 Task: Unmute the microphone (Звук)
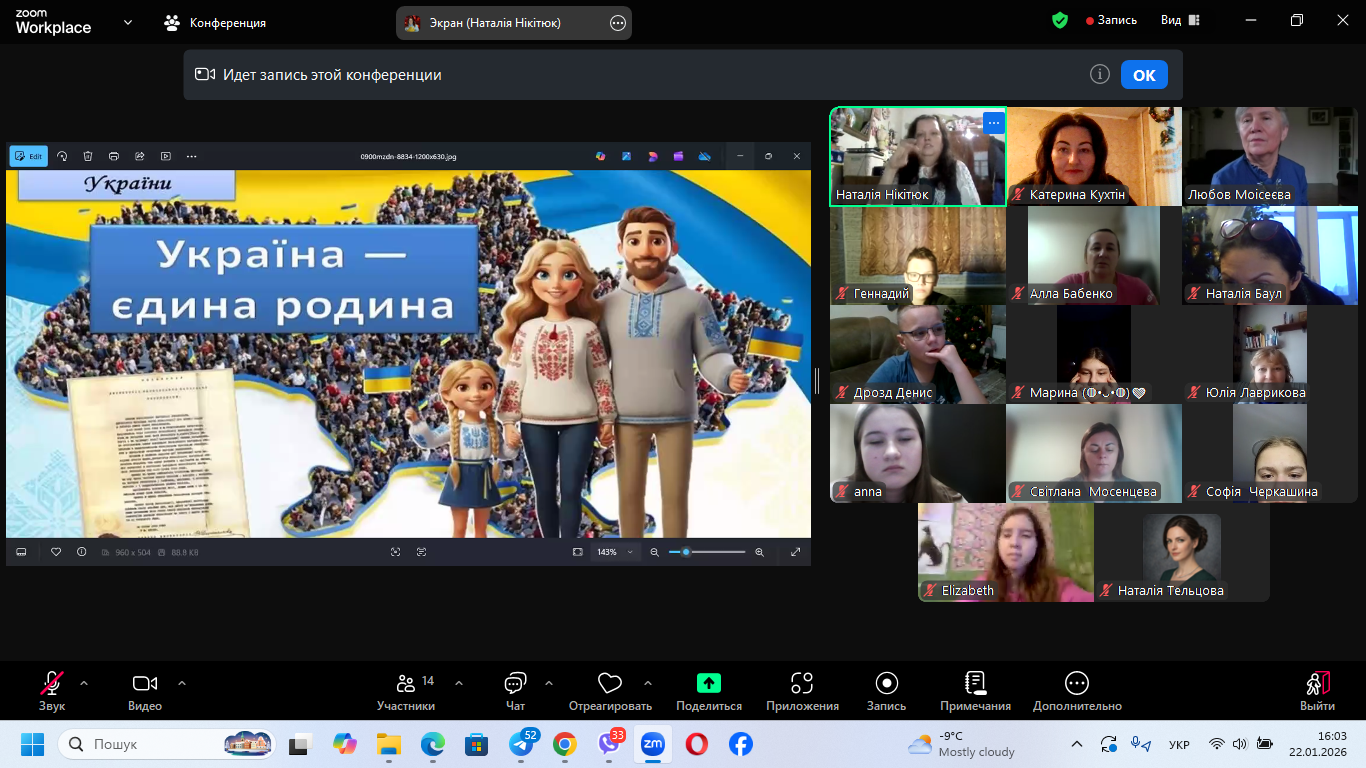click(x=52, y=691)
